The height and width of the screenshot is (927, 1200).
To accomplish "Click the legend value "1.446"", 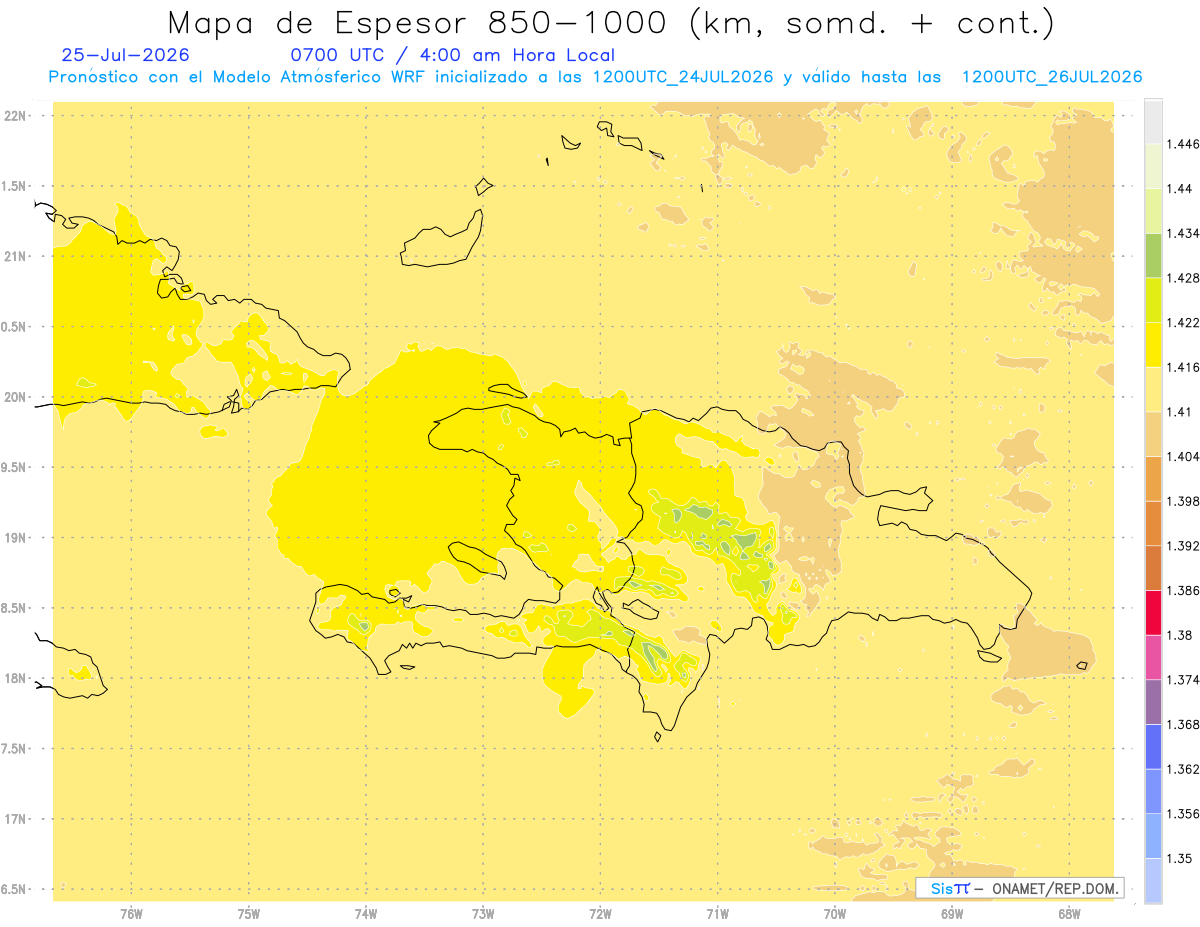I will [1183, 144].
